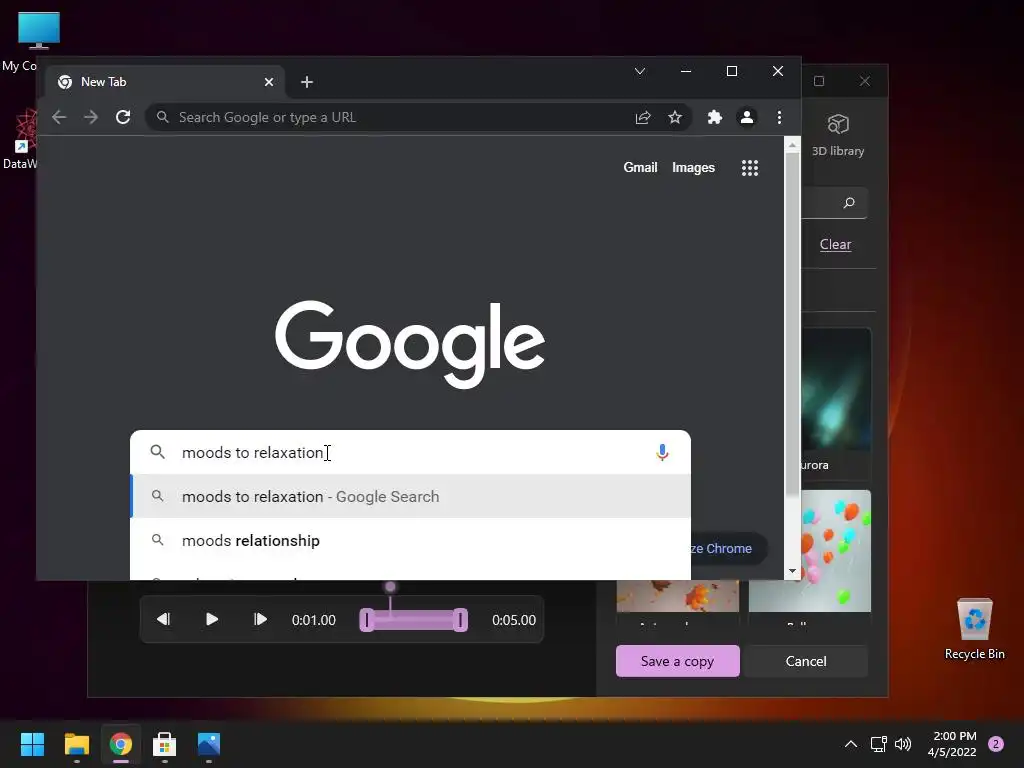Select the New Tab tab
The width and height of the screenshot is (1024, 768).
pos(165,82)
